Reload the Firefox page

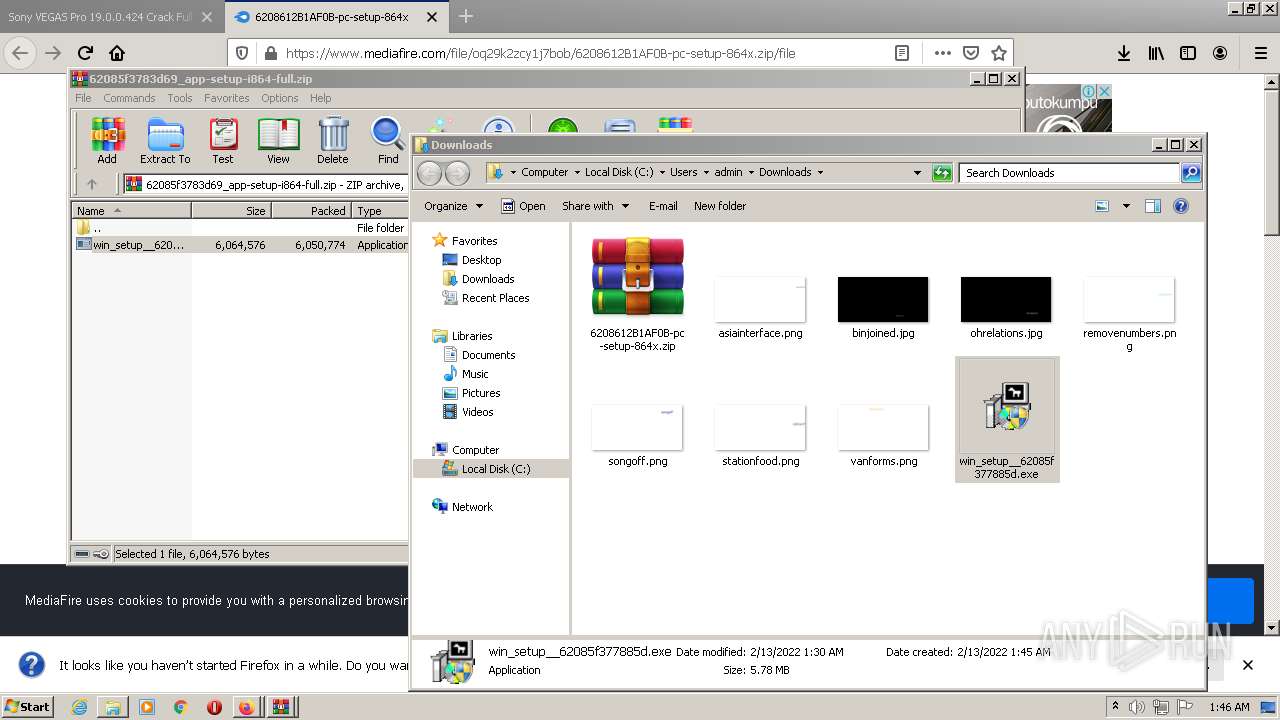click(x=85, y=53)
